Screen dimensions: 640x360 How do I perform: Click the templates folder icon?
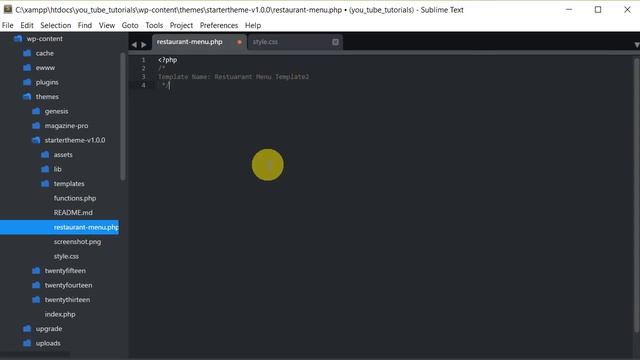(x=45, y=184)
